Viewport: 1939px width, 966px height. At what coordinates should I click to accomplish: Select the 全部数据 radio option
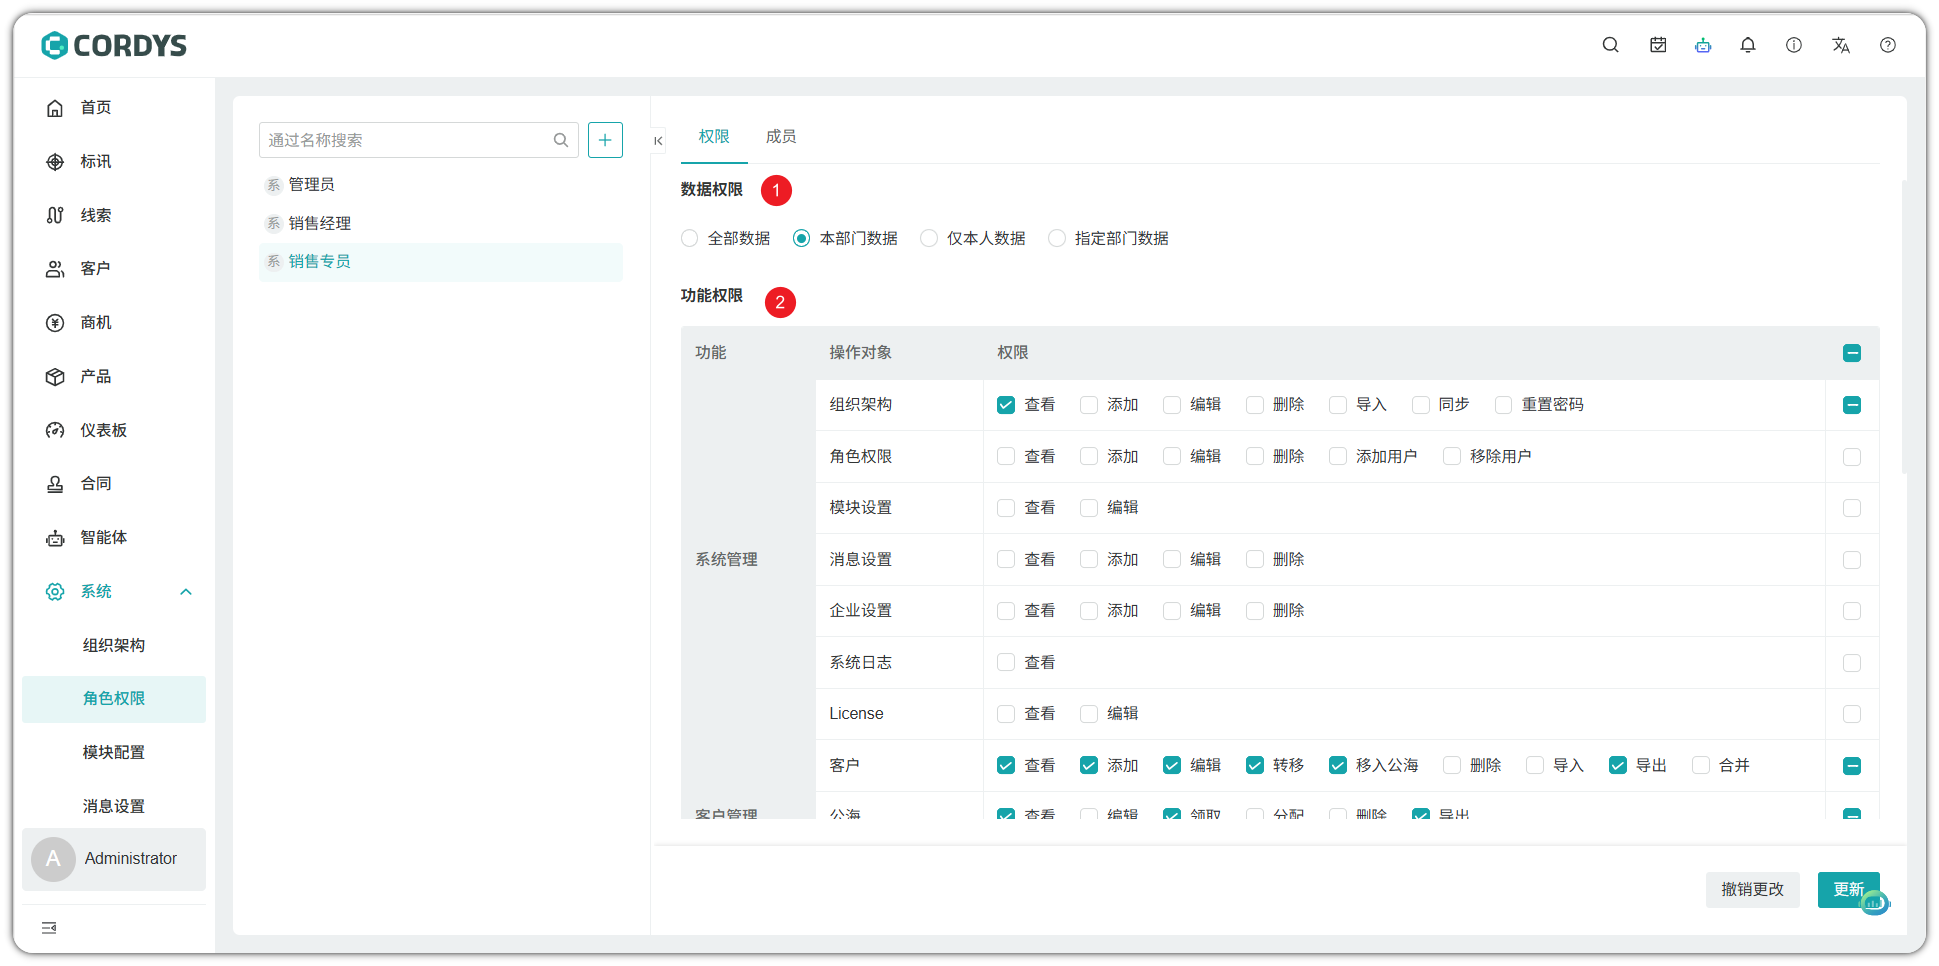coord(690,238)
